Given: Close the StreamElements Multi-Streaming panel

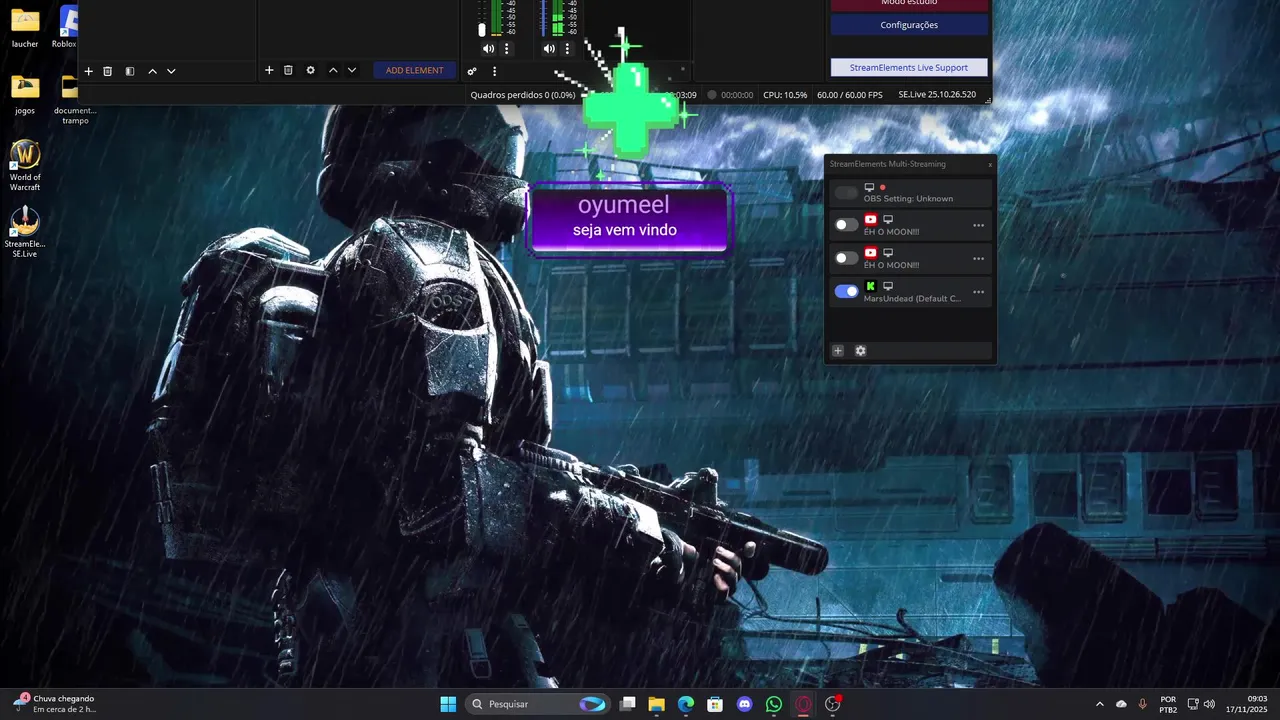Looking at the screenshot, I should (990, 164).
